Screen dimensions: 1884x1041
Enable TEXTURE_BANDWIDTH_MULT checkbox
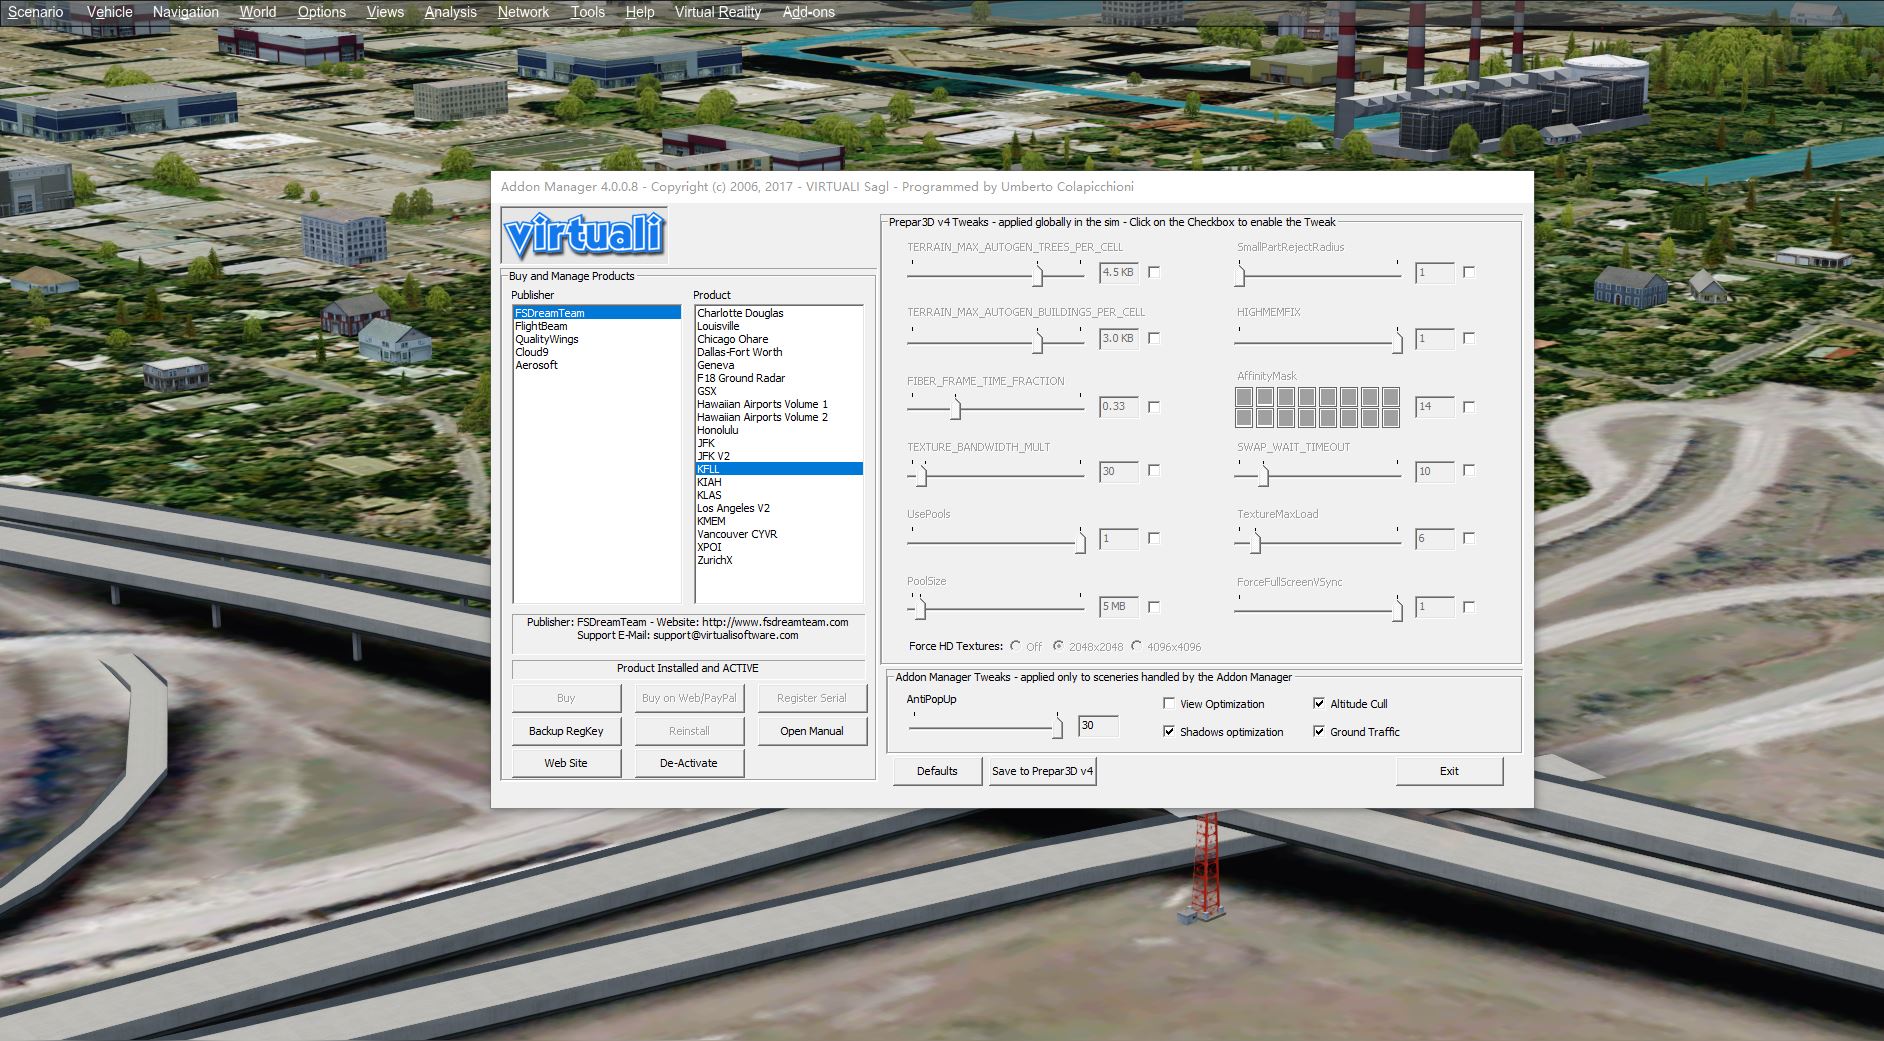(x=1154, y=470)
